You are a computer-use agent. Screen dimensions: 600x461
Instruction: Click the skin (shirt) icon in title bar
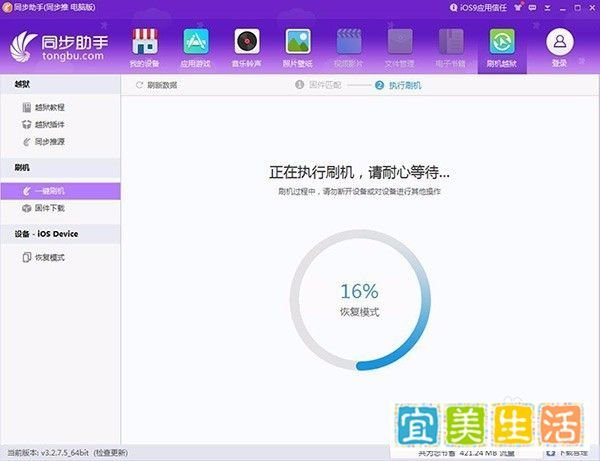click(x=518, y=7)
